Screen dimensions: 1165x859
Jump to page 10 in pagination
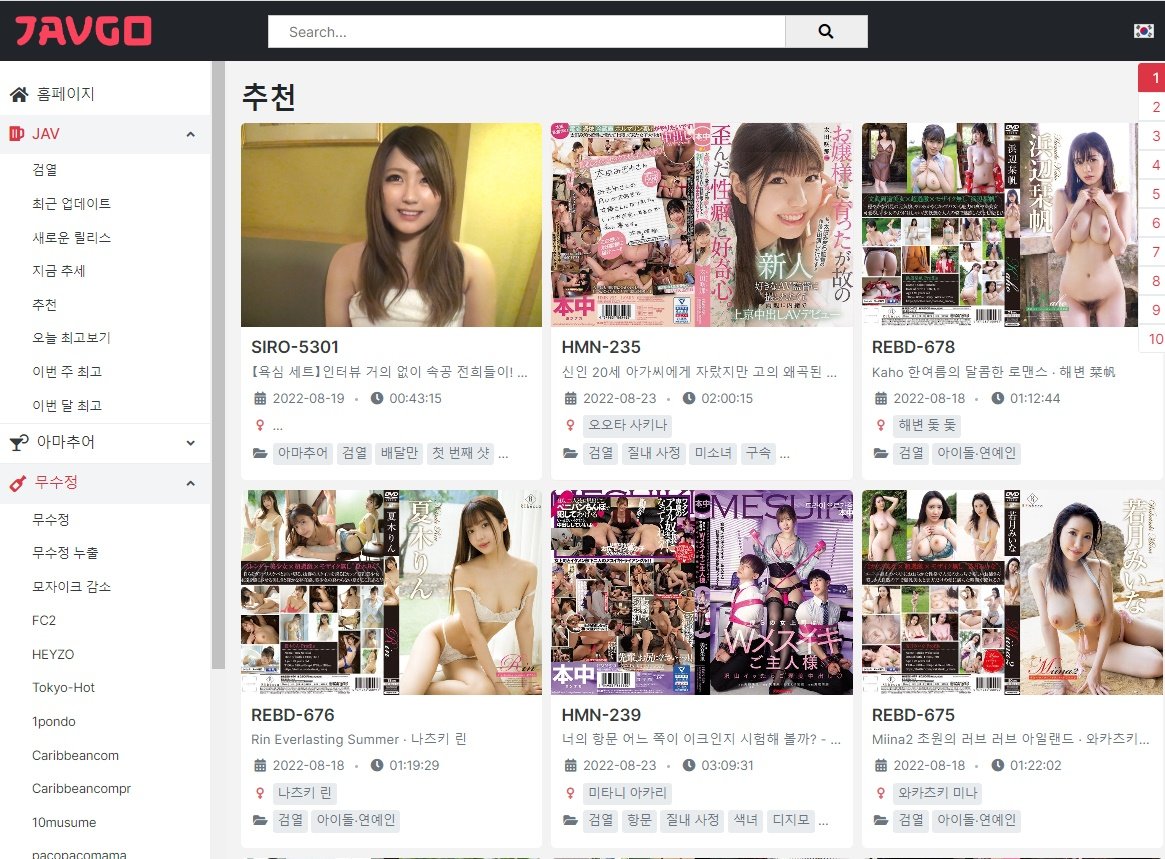(1155, 339)
